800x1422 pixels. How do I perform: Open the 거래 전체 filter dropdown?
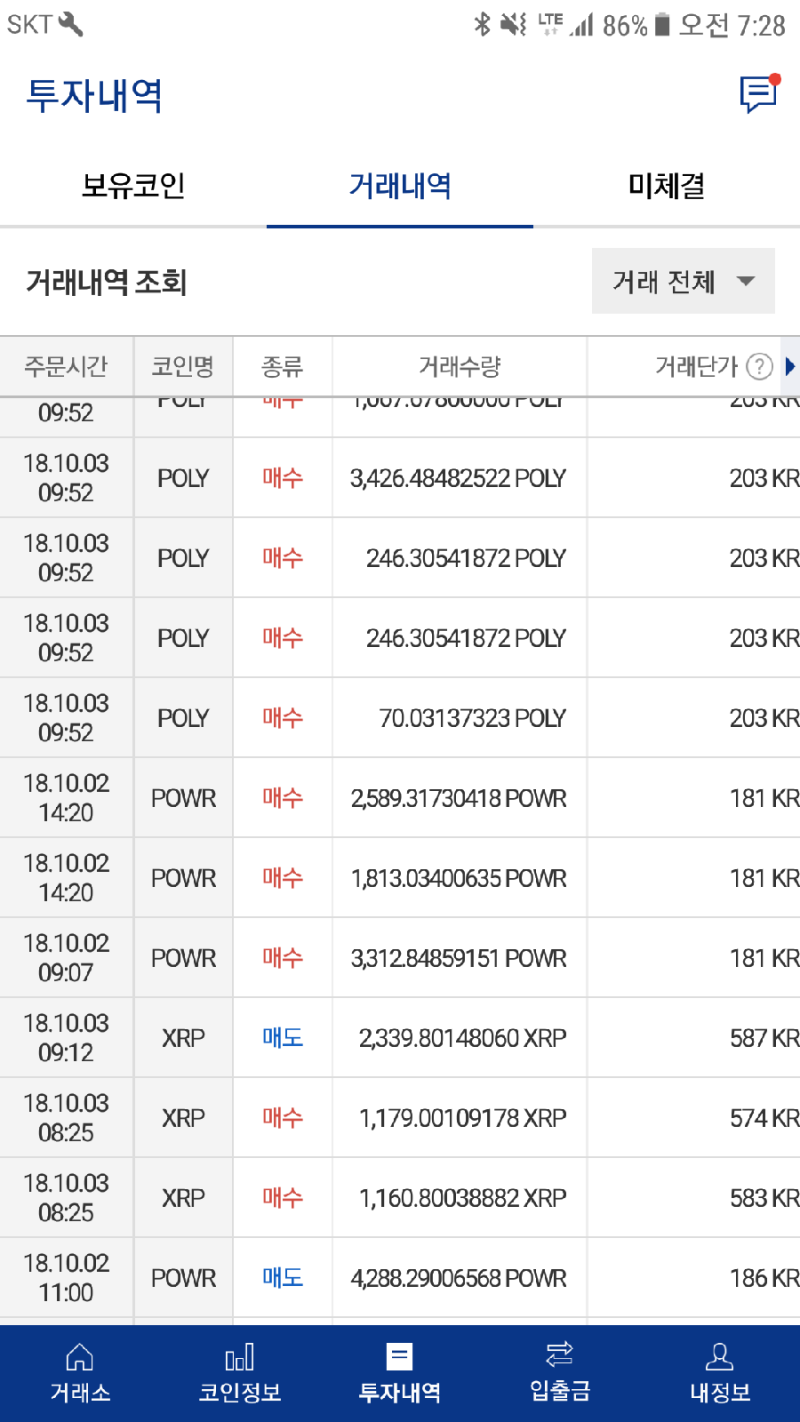pyautogui.click(x=683, y=281)
